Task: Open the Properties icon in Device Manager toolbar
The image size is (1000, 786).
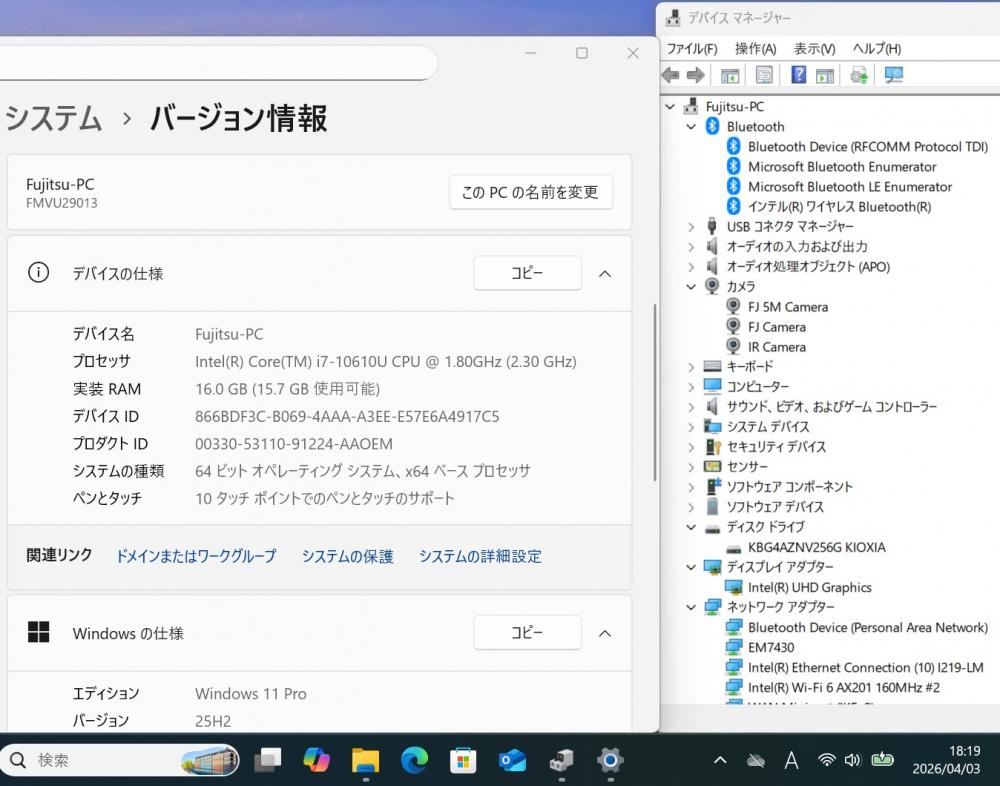Action: [x=764, y=75]
